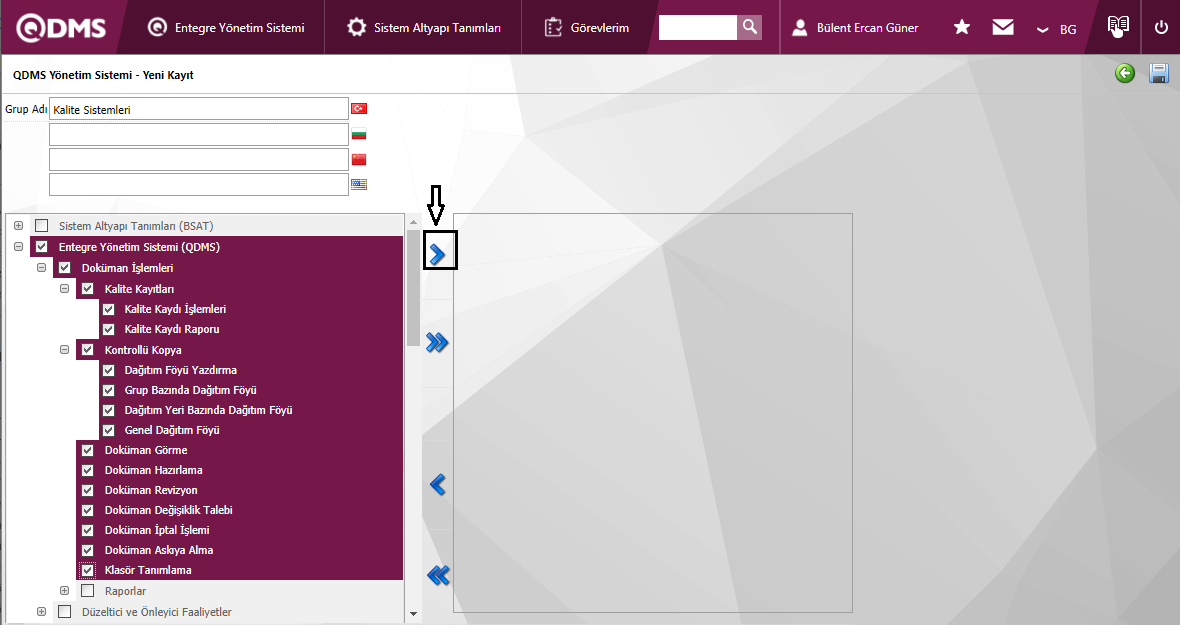Expand Düzeltici ve Önleyici Faaliyetler node

[x=41, y=612]
